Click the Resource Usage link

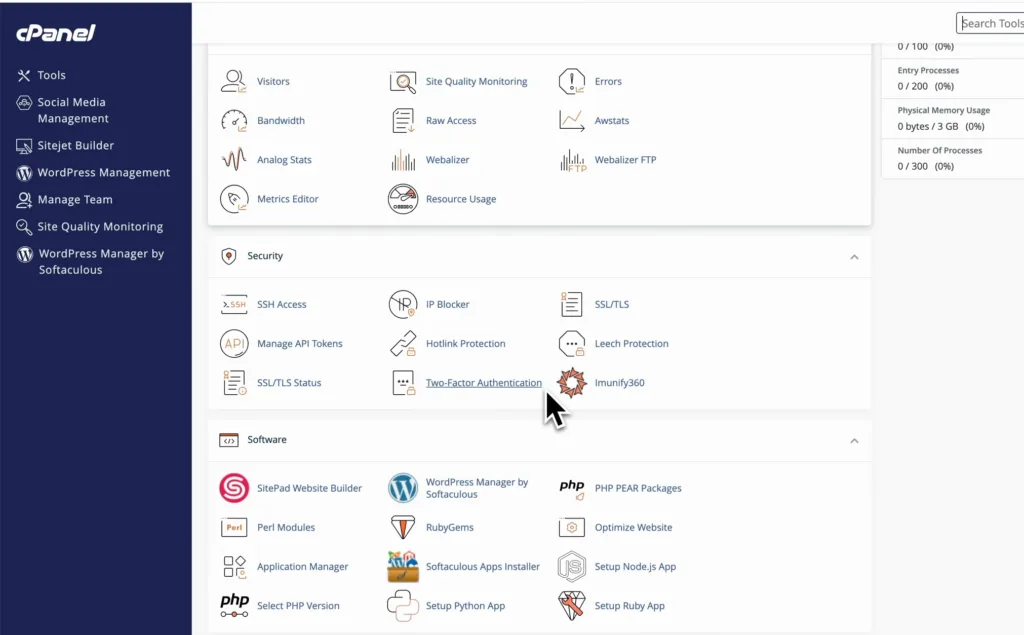(x=461, y=199)
